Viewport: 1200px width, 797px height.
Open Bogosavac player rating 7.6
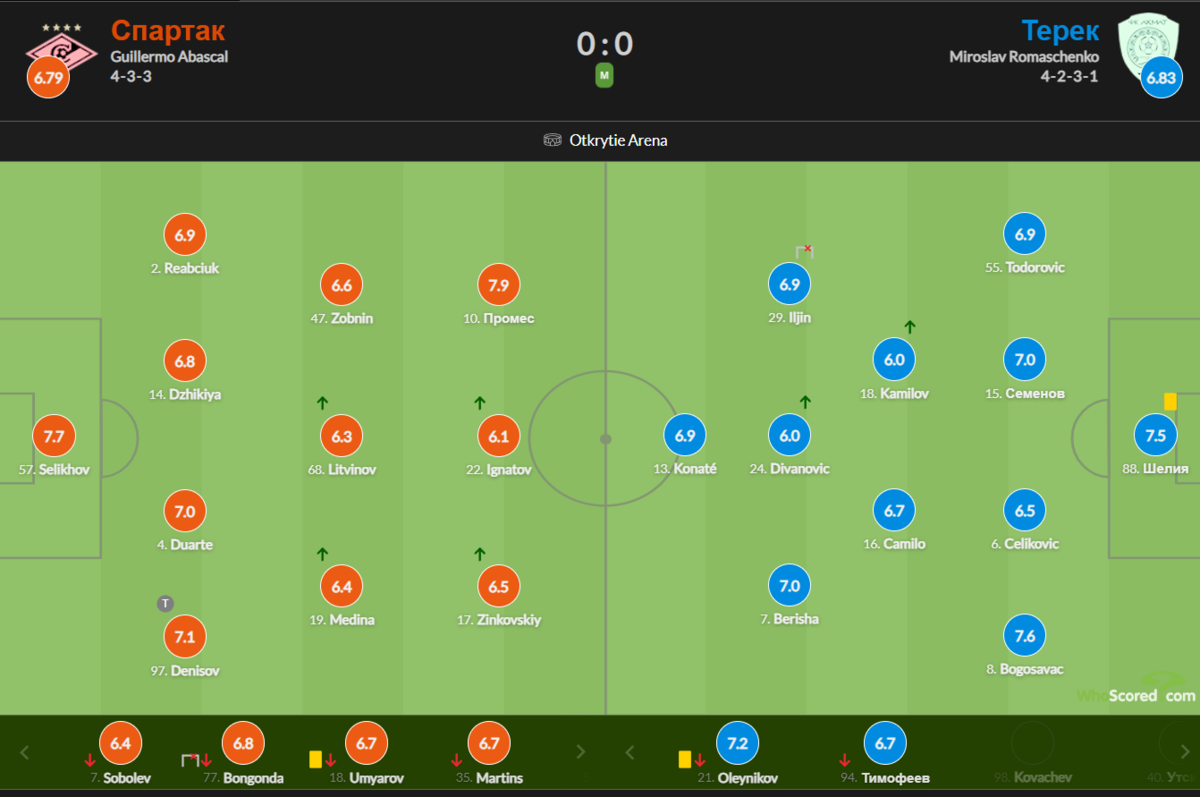coord(1025,636)
